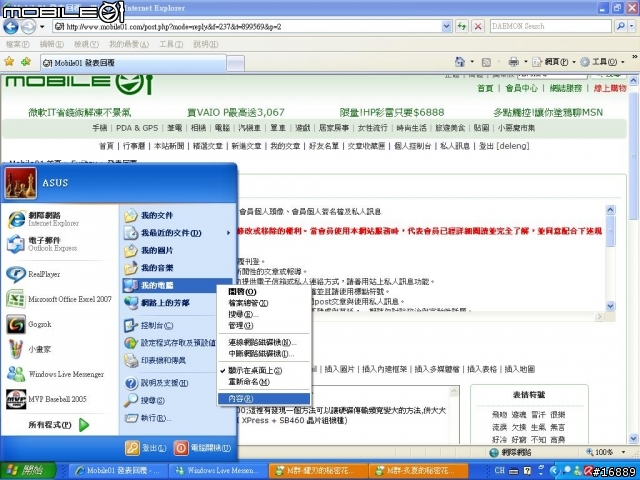This screenshot has height=480, width=640.
Task: Click 會員中心 link
Action: point(521,88)
